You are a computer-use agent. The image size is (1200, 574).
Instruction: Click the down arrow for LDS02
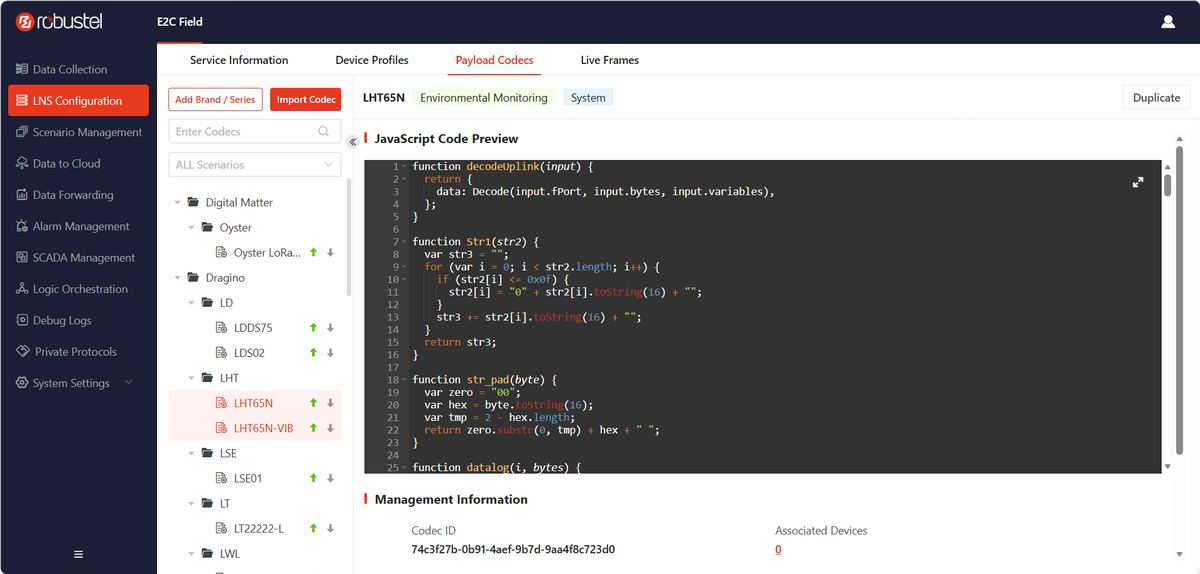pyautogui.click(x=330, y=353)
